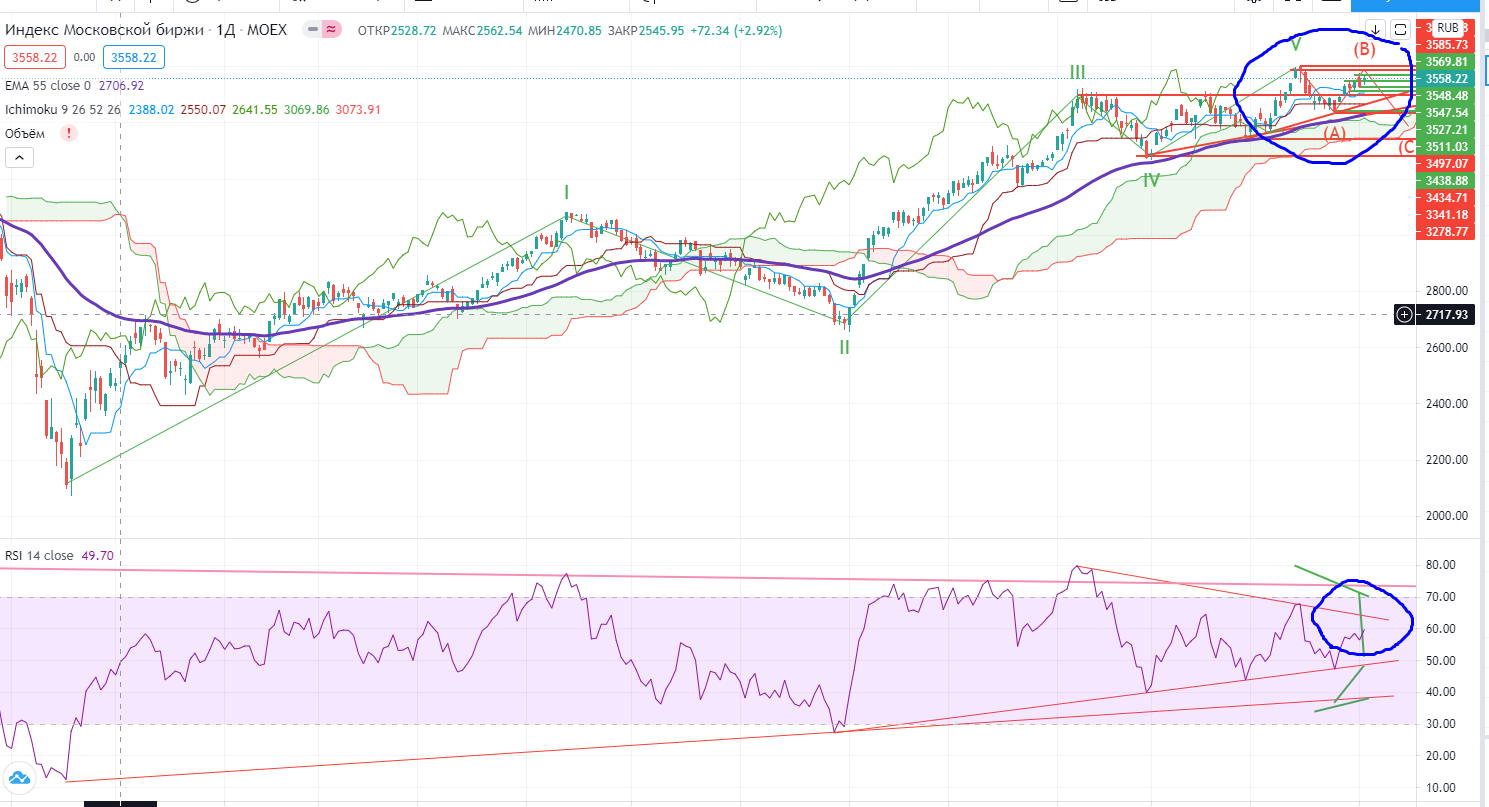
Task: Collapse the indicator legend with chevron button
Action: tap(19, 157)
